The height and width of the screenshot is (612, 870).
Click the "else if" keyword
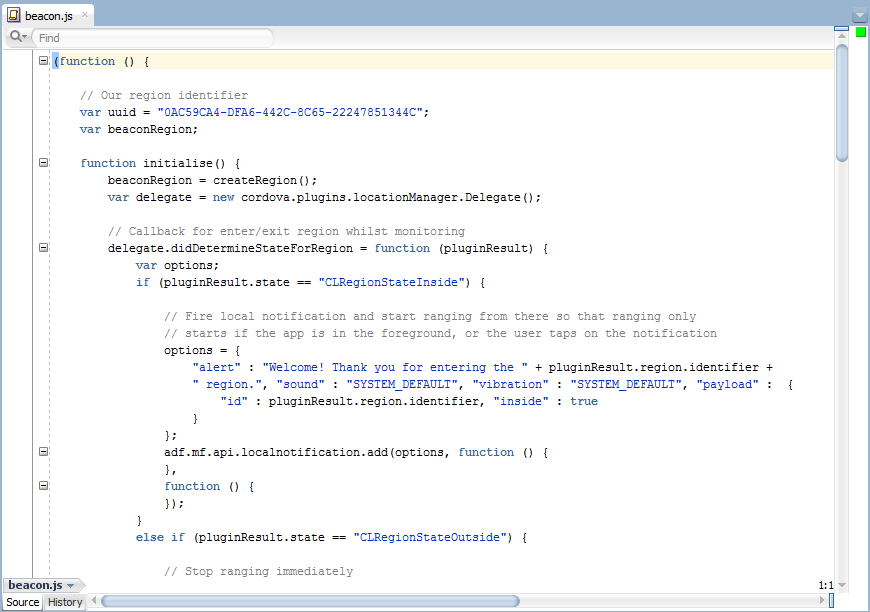coord(160,537)
